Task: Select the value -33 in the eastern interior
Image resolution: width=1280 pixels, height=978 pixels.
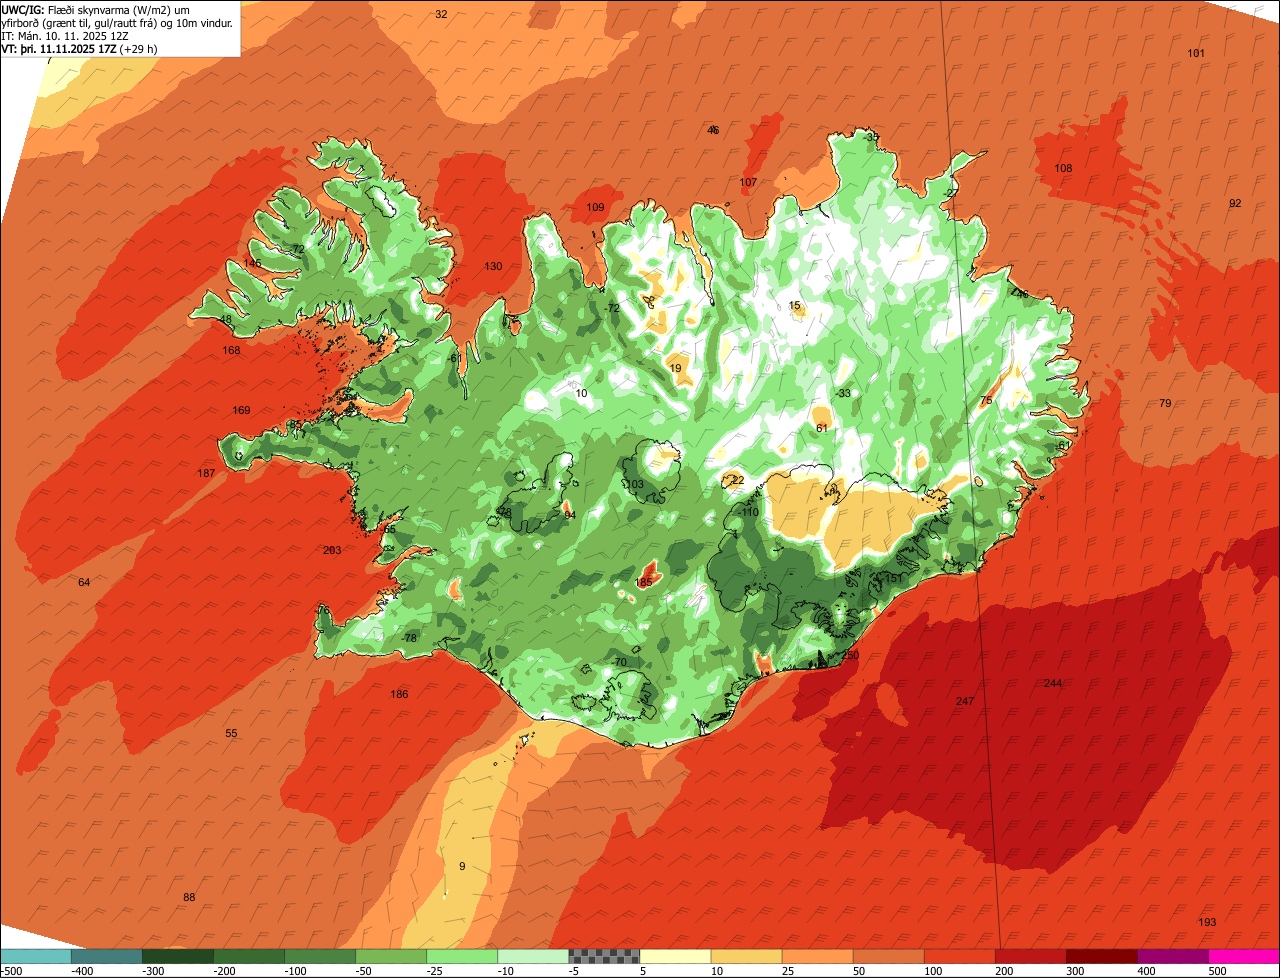Action: point(844,393)
